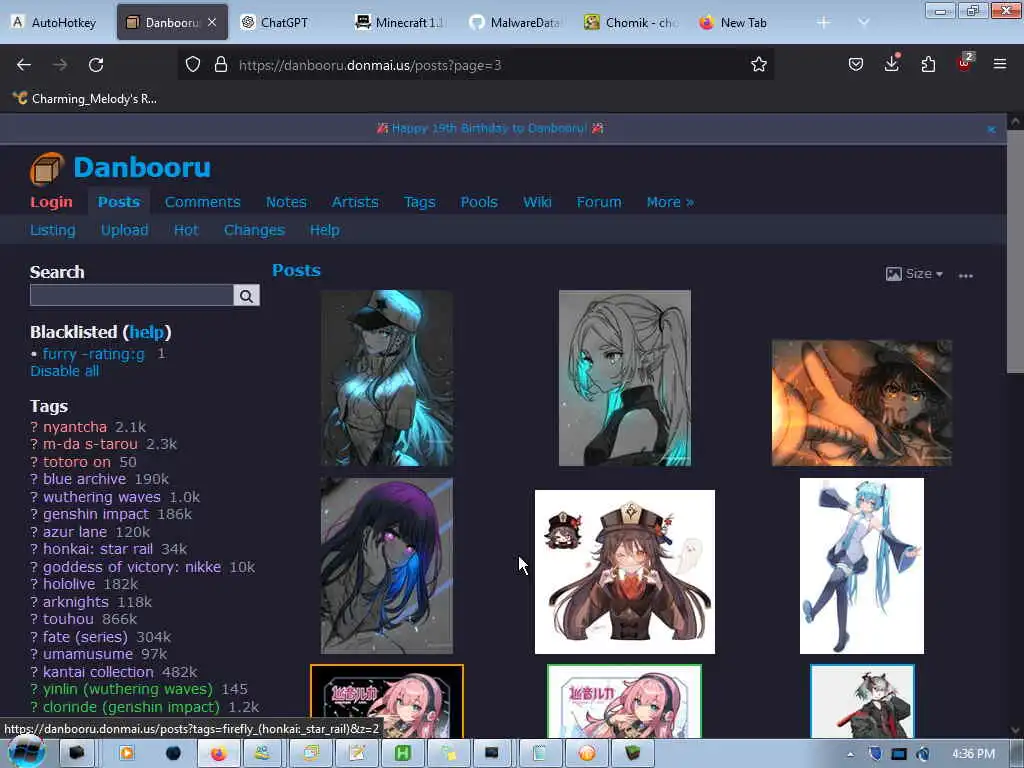Open the Hatsune Miku thumbnail

[x=861, y=566]
